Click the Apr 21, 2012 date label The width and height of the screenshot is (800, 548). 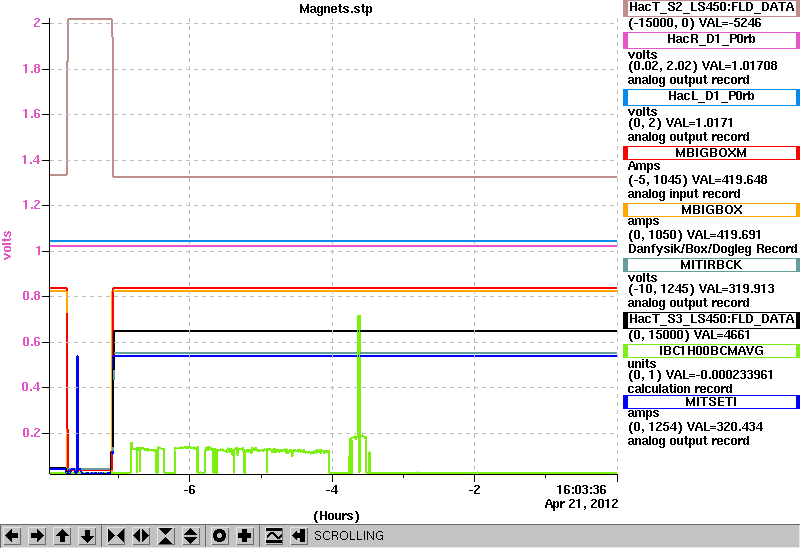click(582, 504)
